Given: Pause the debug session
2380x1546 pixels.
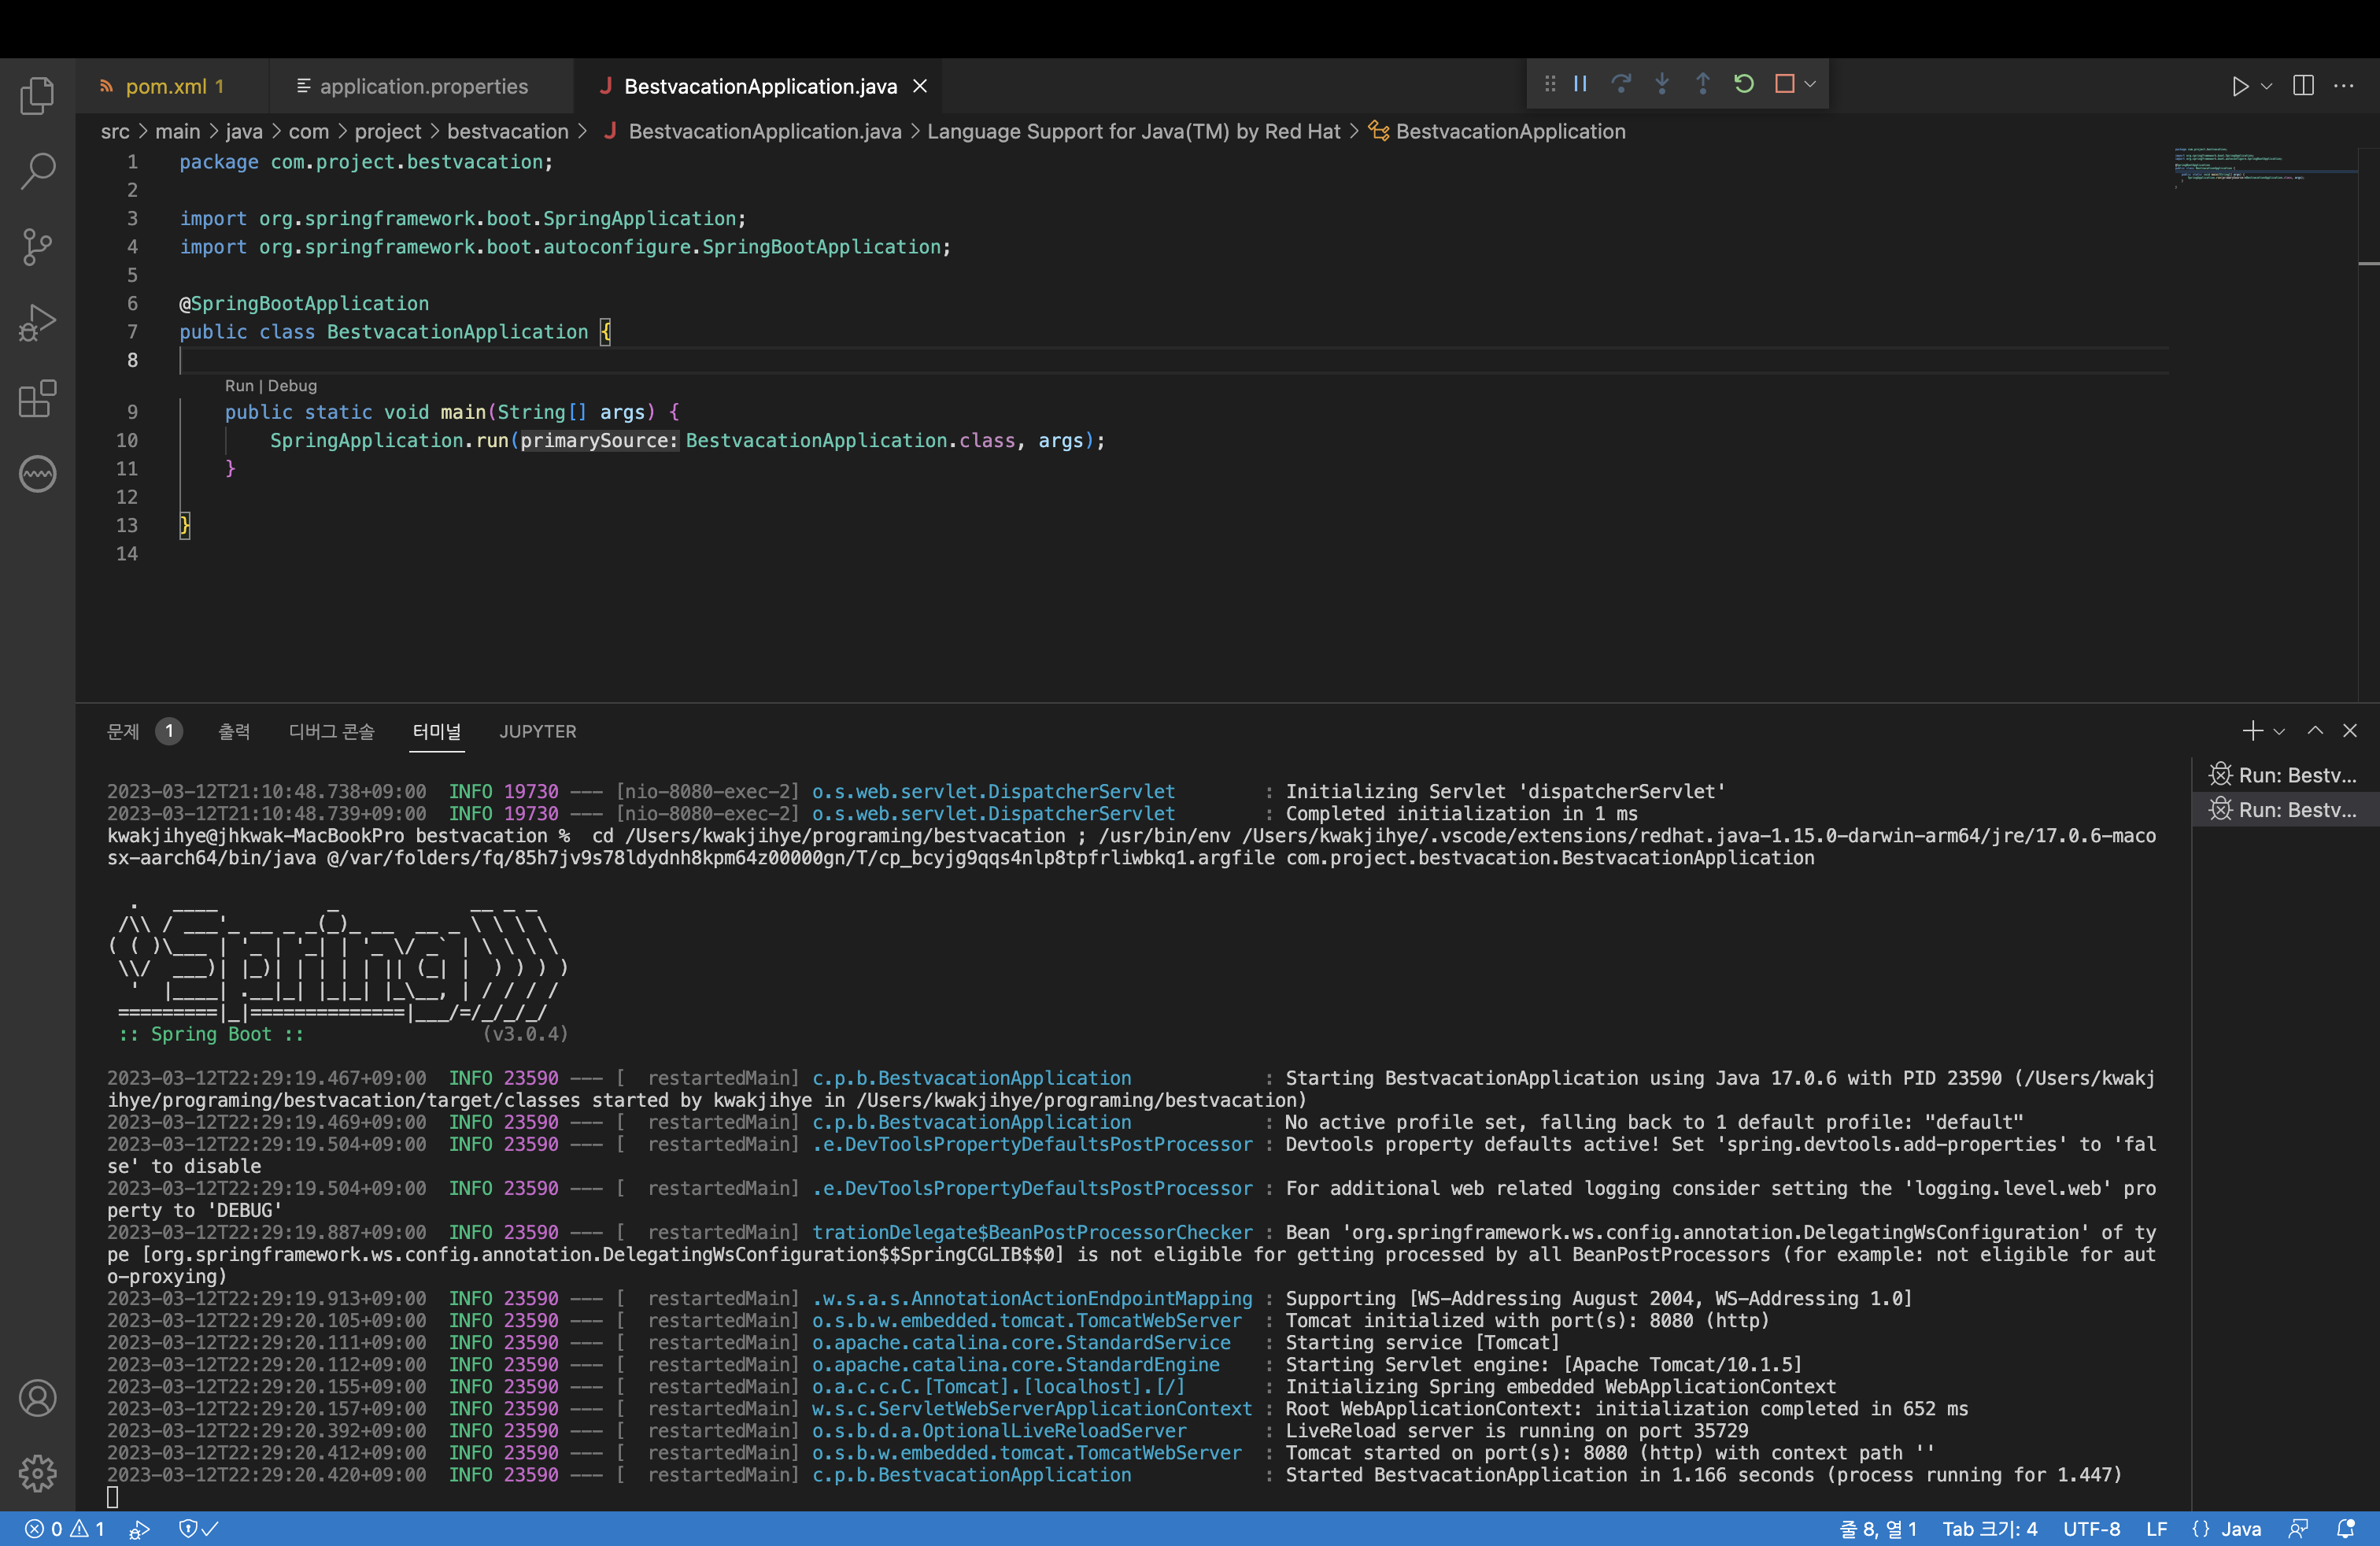Looking at the screenshot, I should (1580, 84).
